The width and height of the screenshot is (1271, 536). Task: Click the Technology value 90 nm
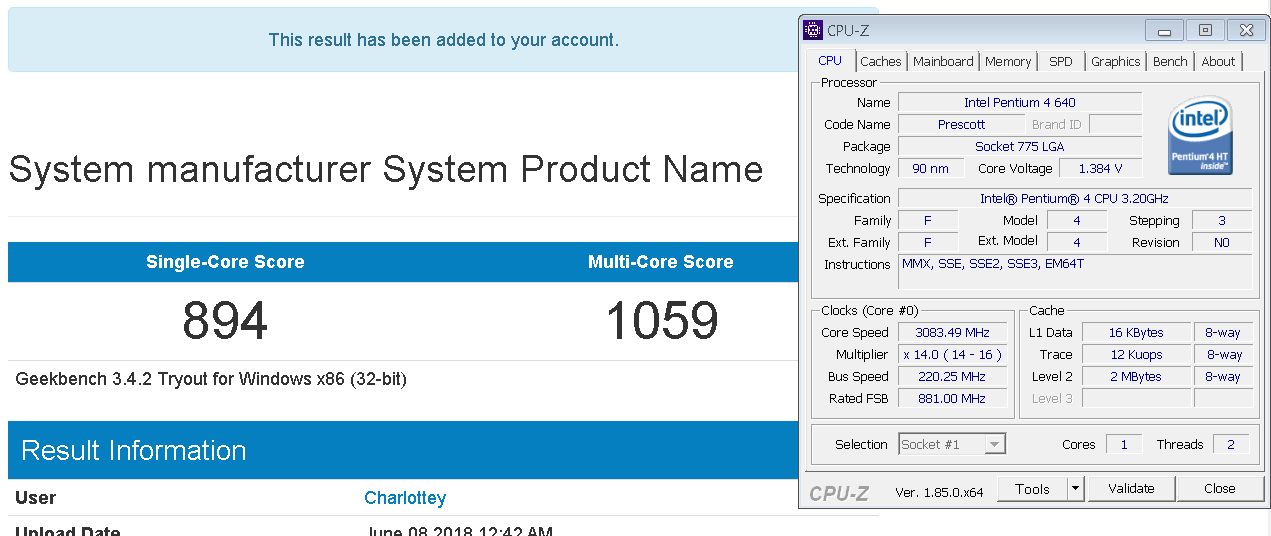pos(930,168)
